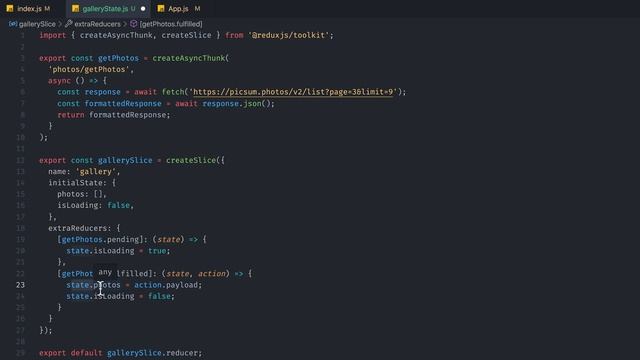Click gallerySlice in the createSlice declaration
640x360 pixels.
tap(125, 160)
